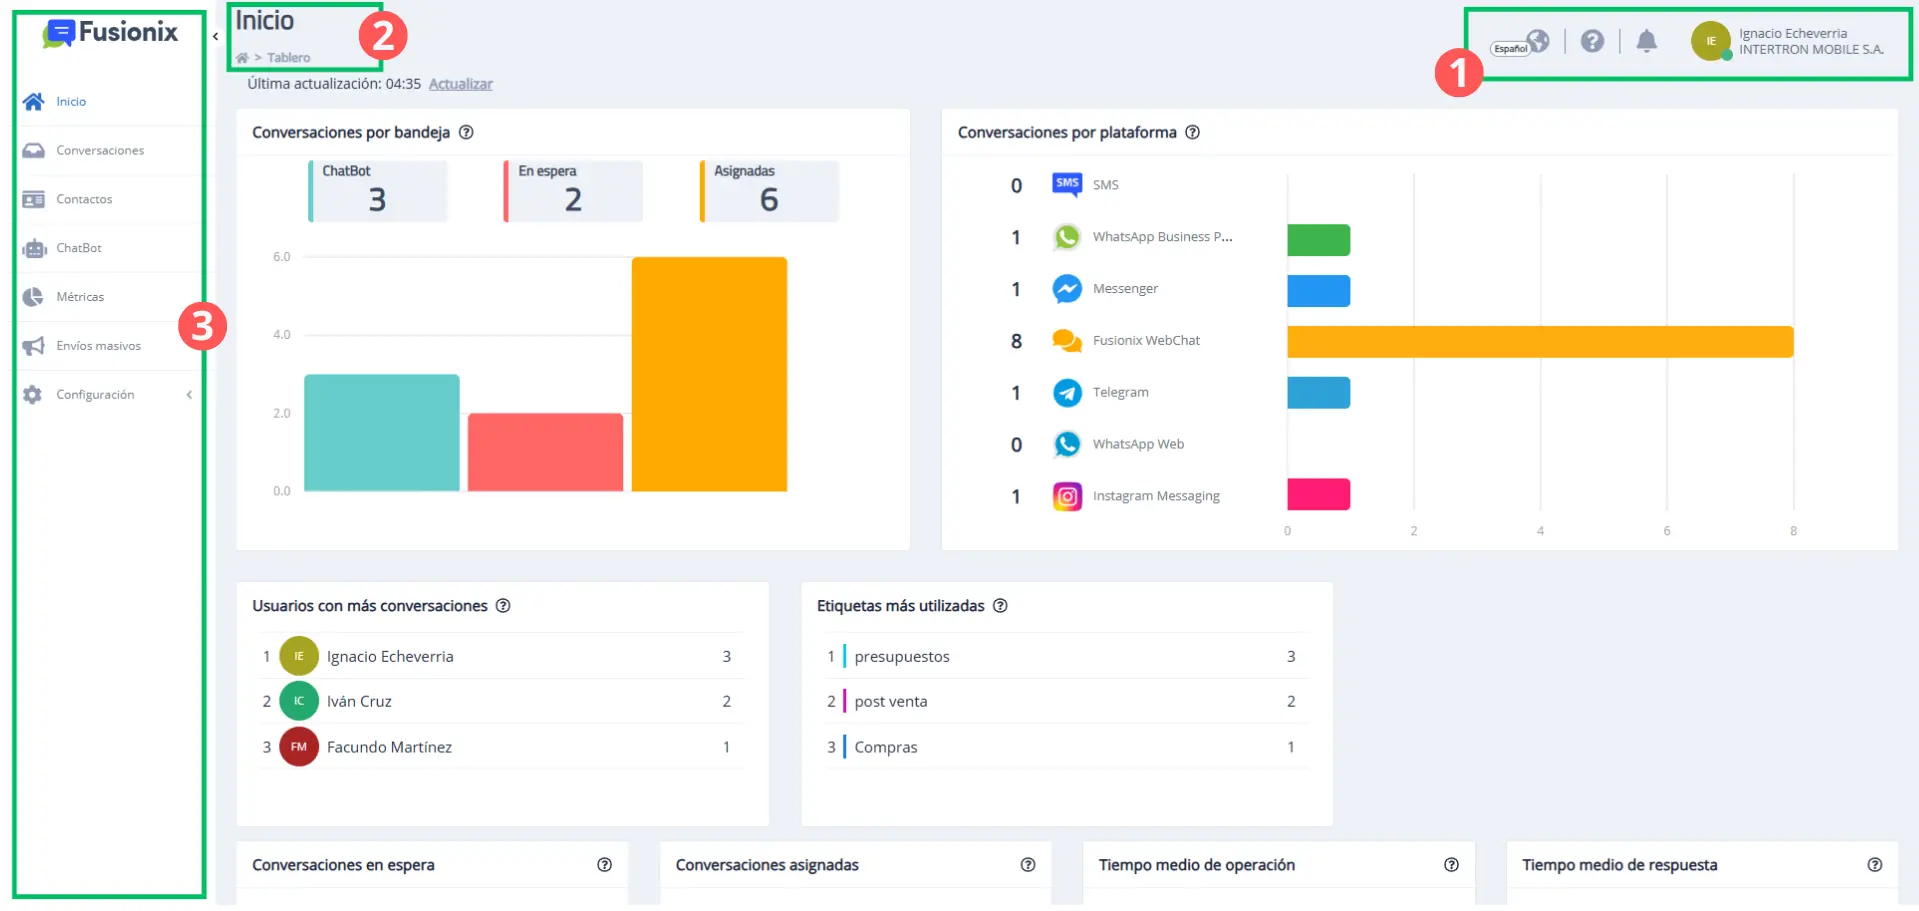
Task: Click the Messenger platform icon
Action: 1067,289
